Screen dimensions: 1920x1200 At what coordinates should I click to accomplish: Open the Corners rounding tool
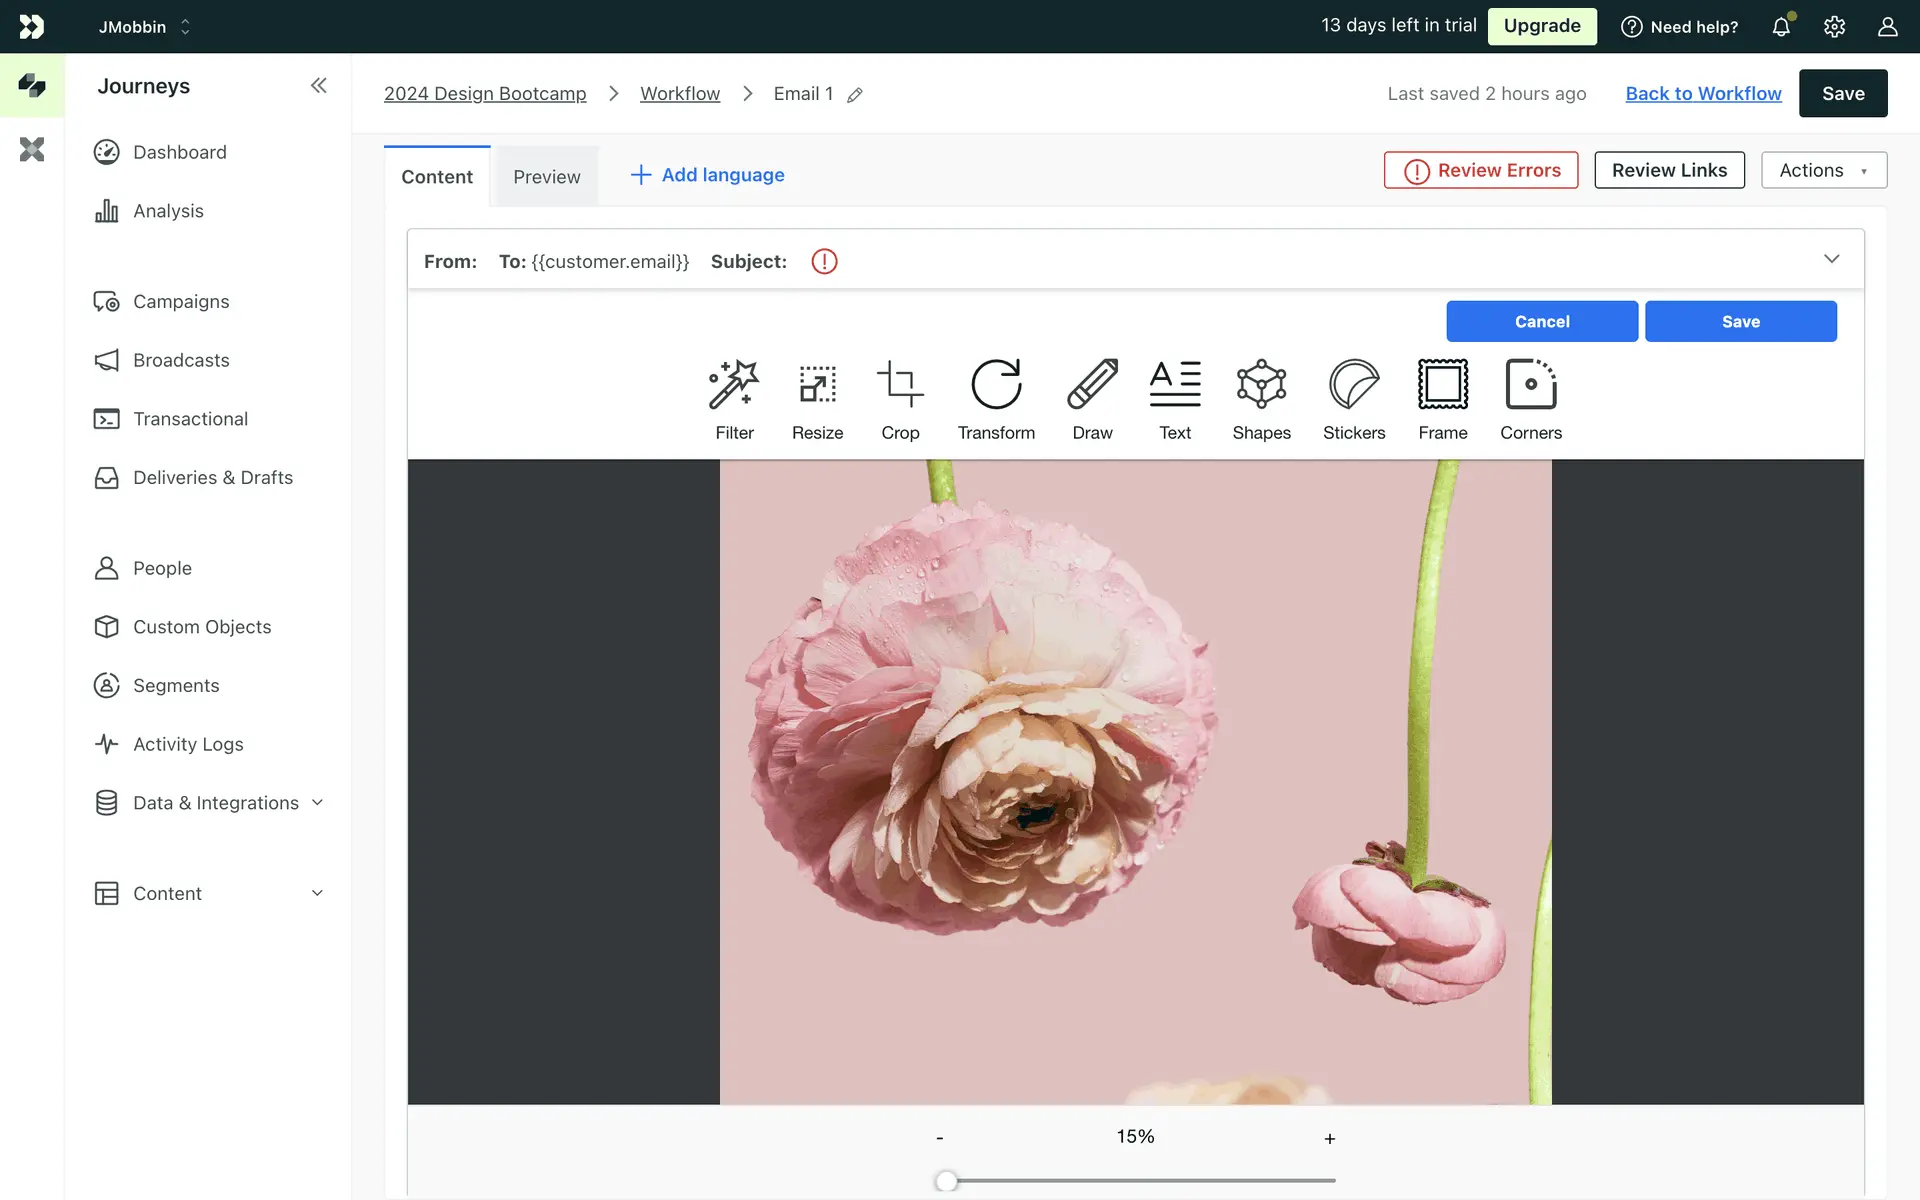click(1530, 399)
